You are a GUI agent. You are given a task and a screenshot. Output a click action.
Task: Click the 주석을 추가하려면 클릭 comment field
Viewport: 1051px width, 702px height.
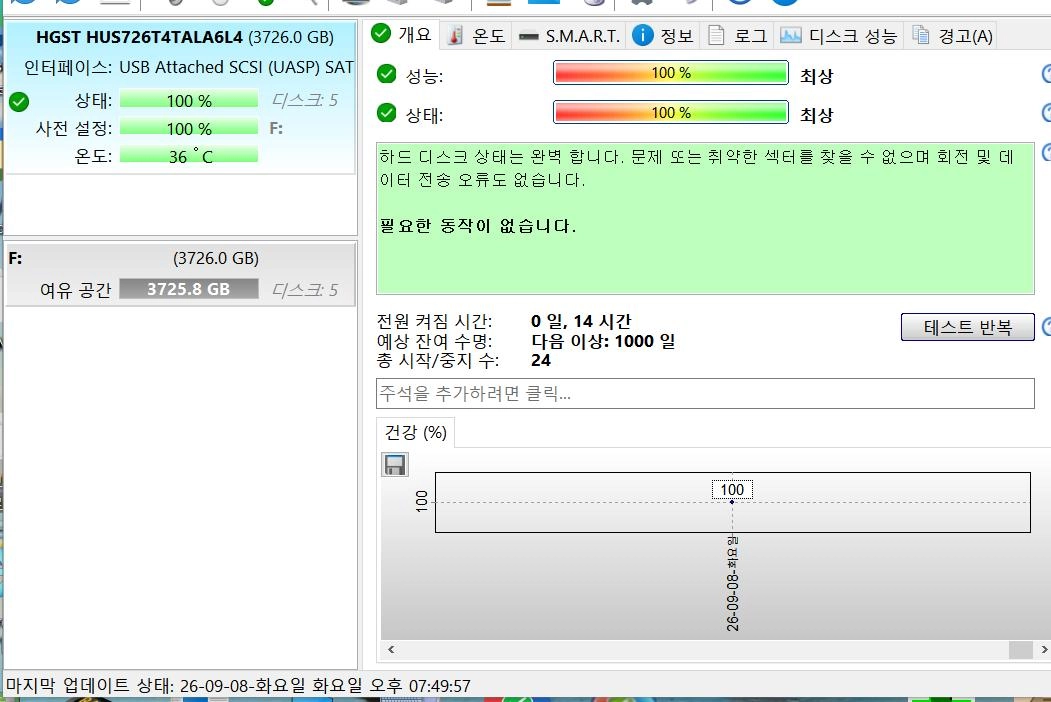[x=705, y=393]
